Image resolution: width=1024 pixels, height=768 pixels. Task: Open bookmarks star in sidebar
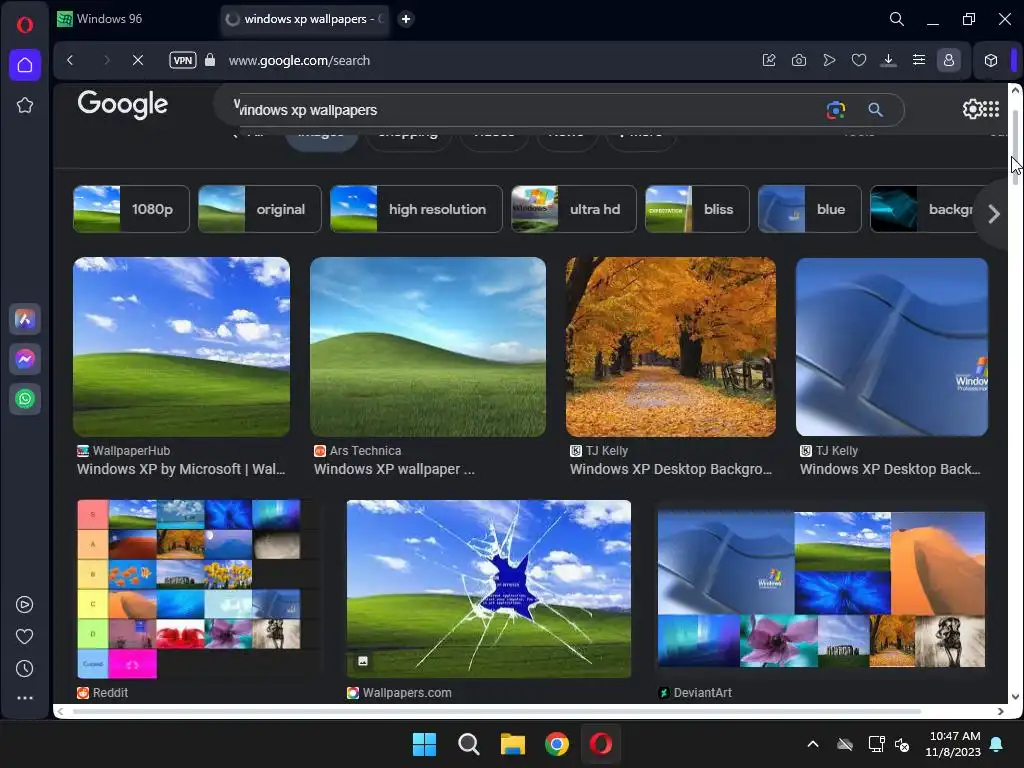[25, 105]
